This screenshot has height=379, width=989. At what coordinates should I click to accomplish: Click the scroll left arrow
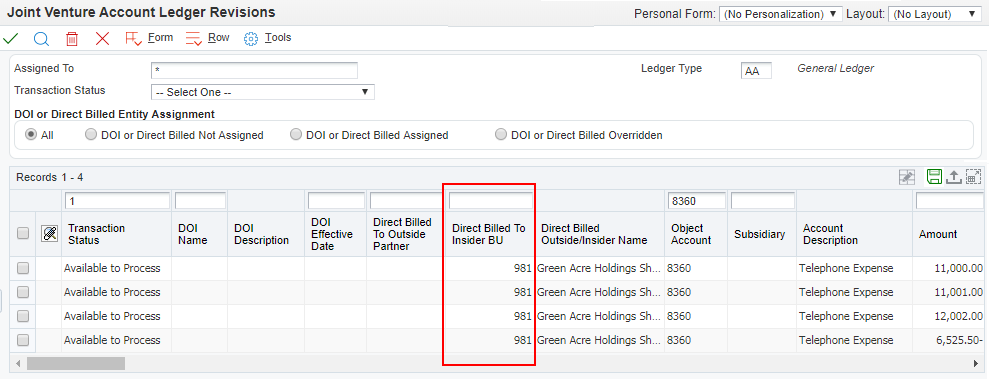18,364
